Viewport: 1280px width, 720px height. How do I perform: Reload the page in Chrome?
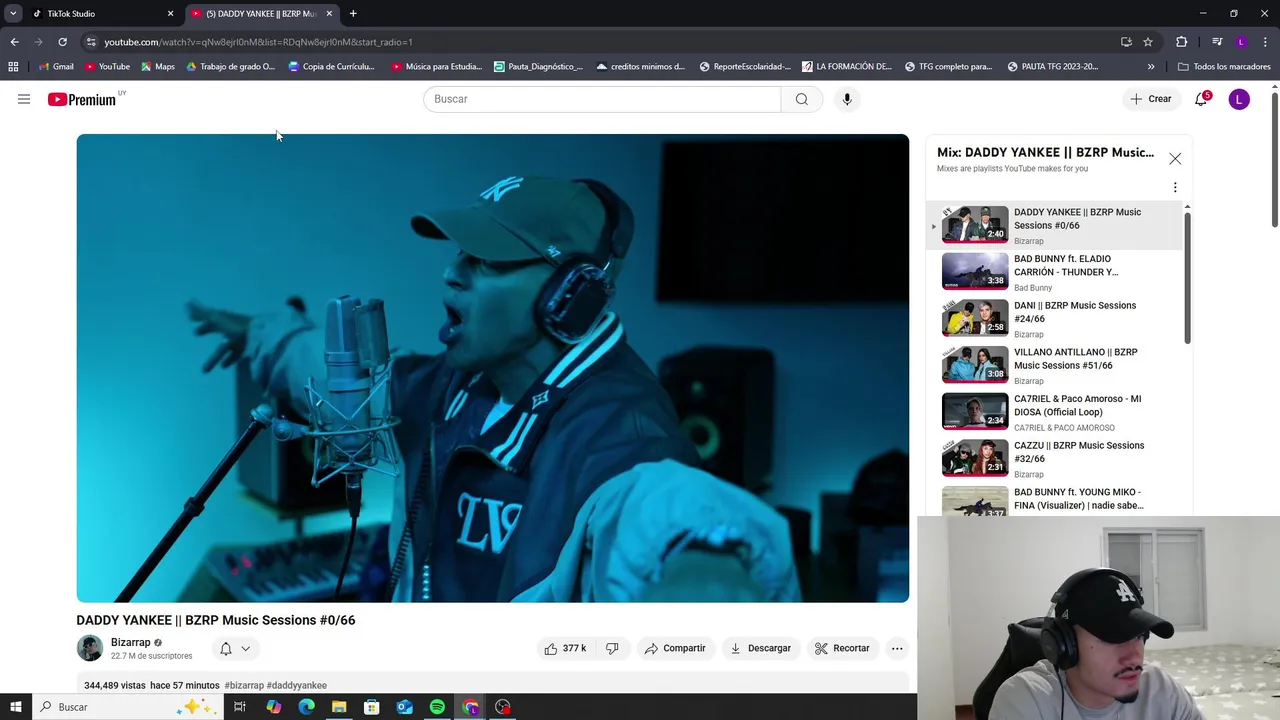(x=62, y=42)
